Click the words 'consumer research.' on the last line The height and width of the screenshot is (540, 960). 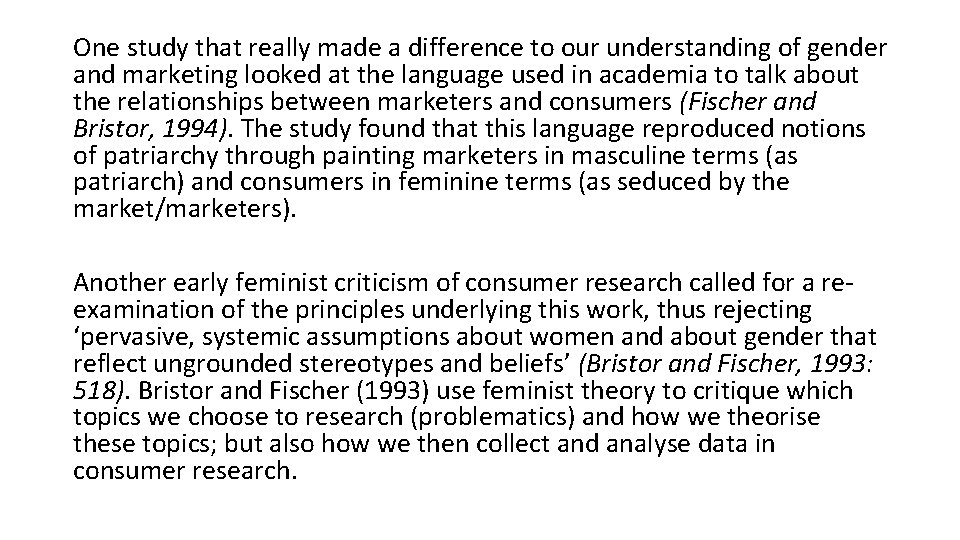[184, 471]
